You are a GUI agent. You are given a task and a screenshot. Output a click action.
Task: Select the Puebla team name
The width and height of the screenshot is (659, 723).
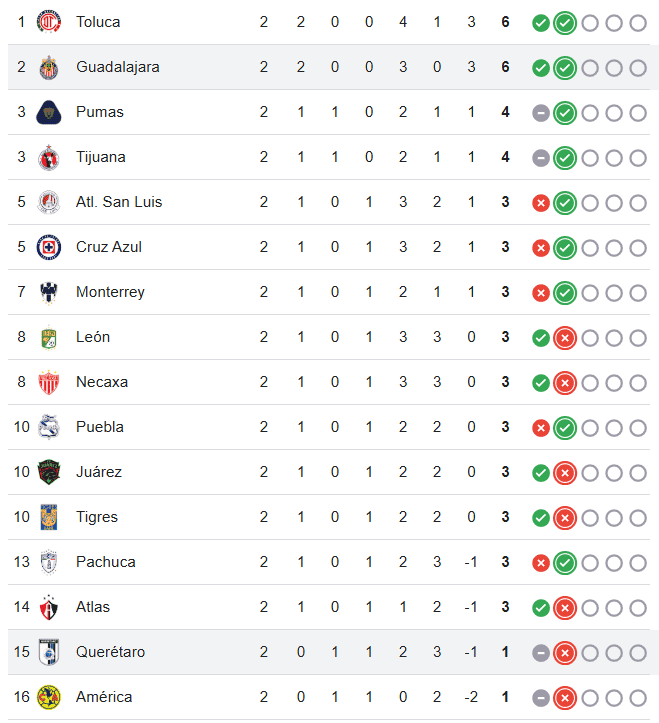click(x=100, y=427)
